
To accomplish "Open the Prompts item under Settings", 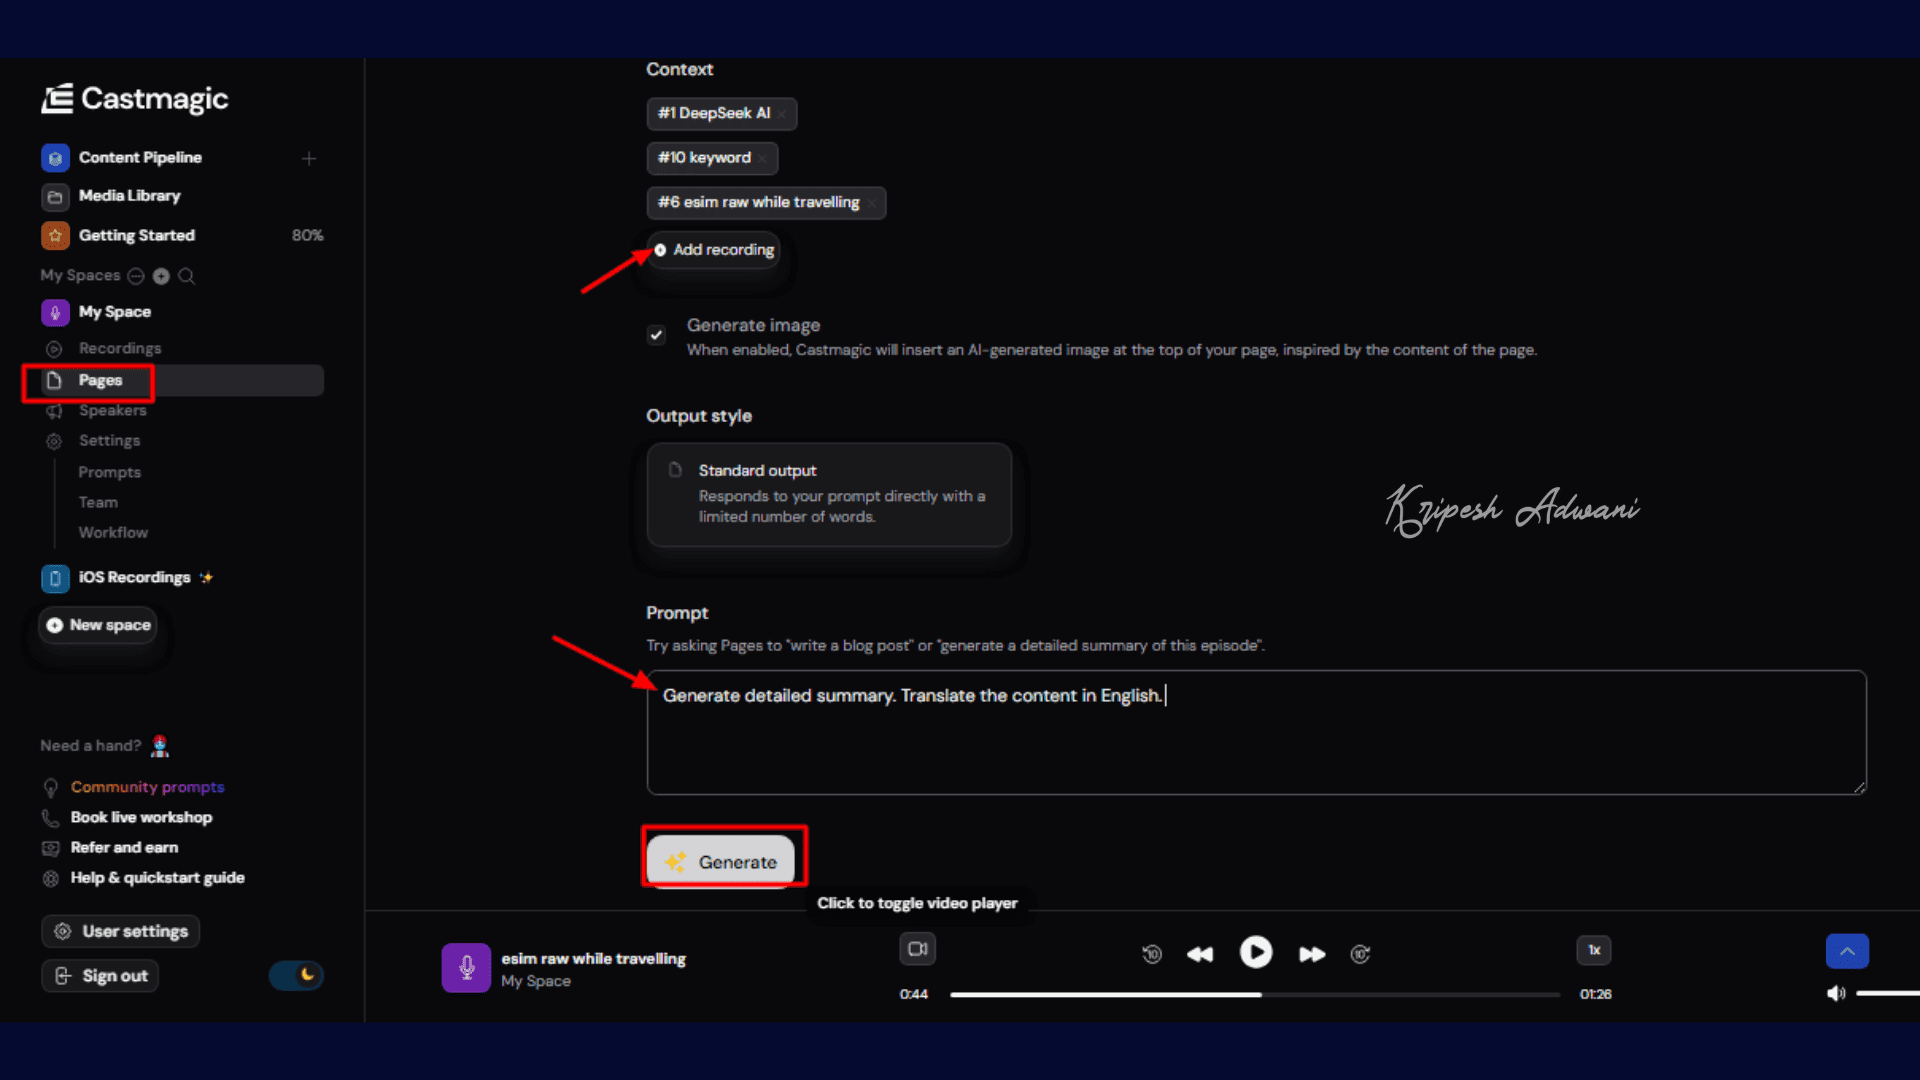I will (x=109, y=472).
